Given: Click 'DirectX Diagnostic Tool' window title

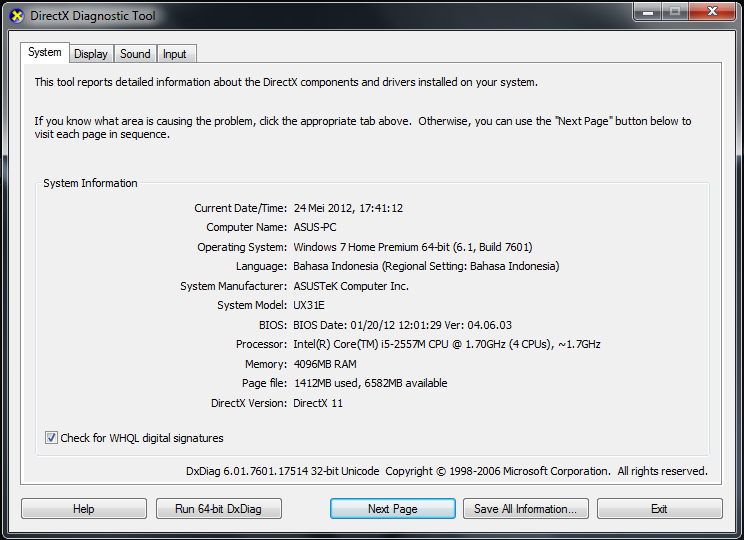Looking at the screenshot, I should (93, 16).
